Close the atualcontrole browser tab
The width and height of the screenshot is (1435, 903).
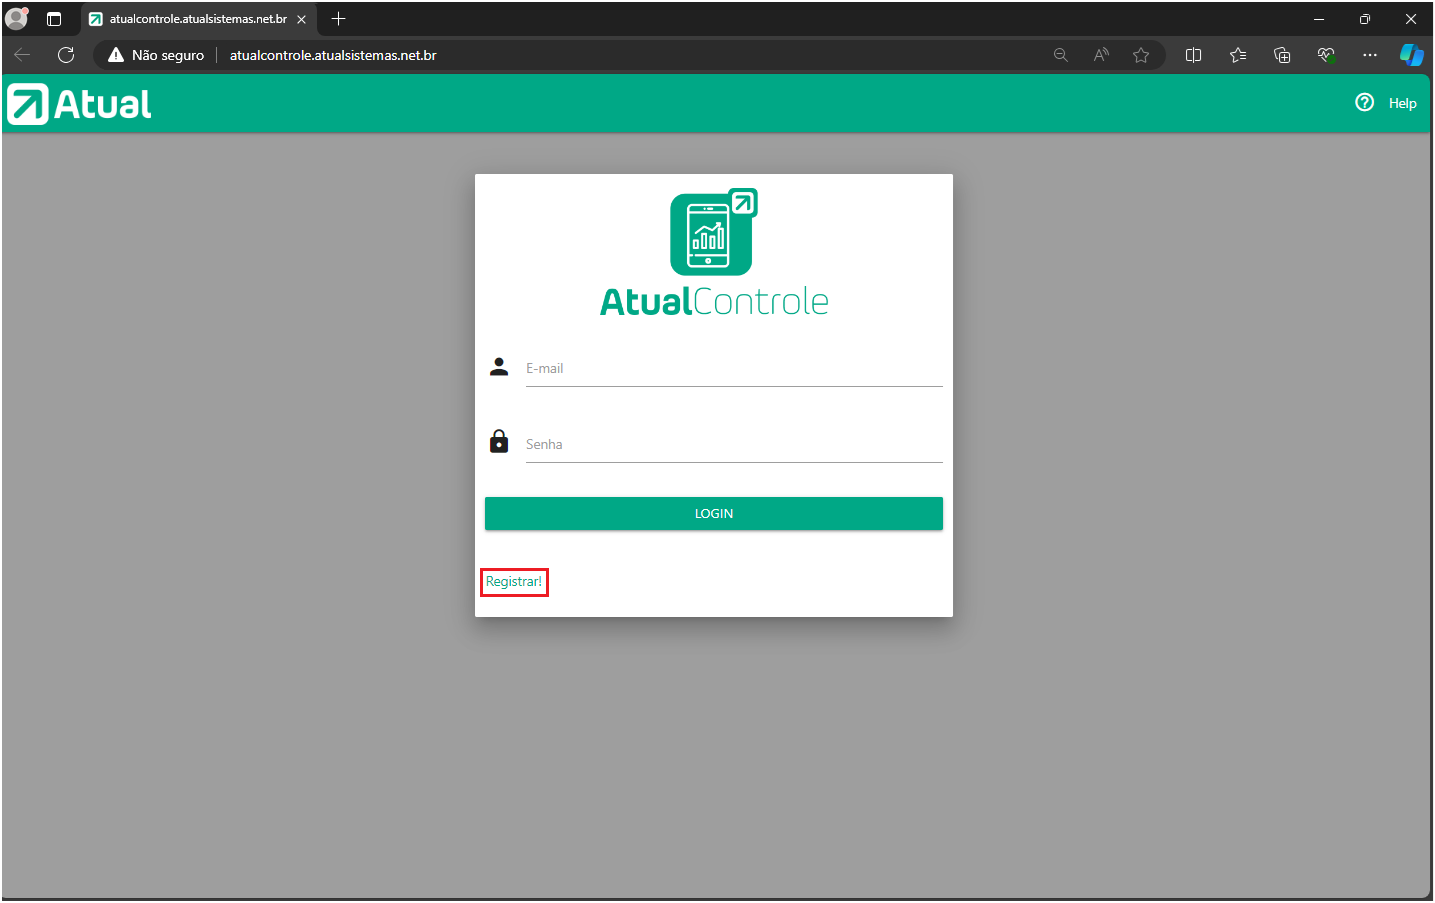pyautogui.click(x=301, y=19)
